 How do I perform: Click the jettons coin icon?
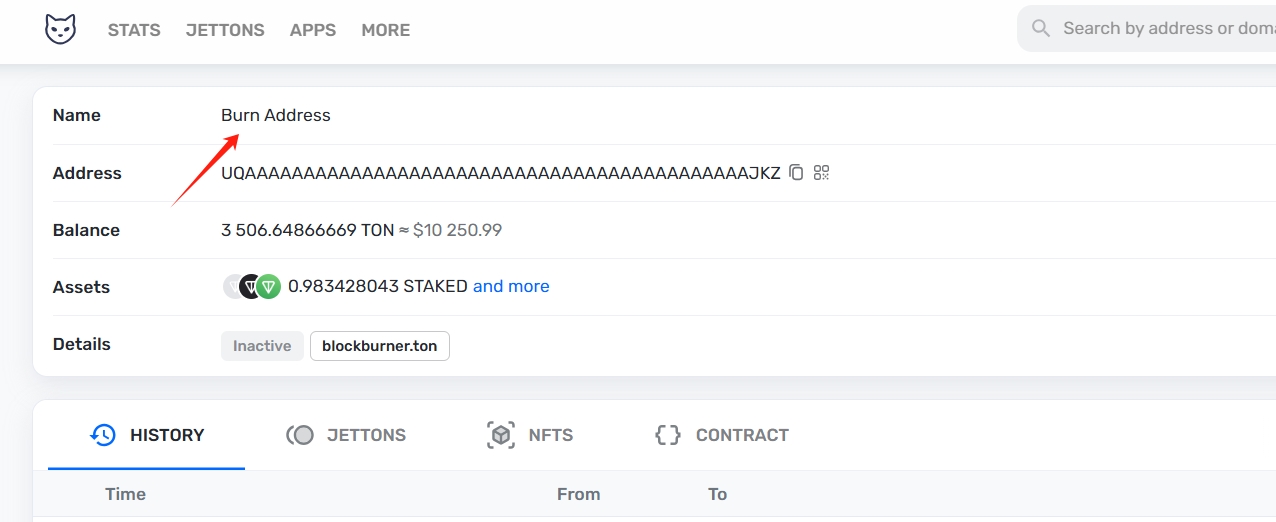pos(300,435)
